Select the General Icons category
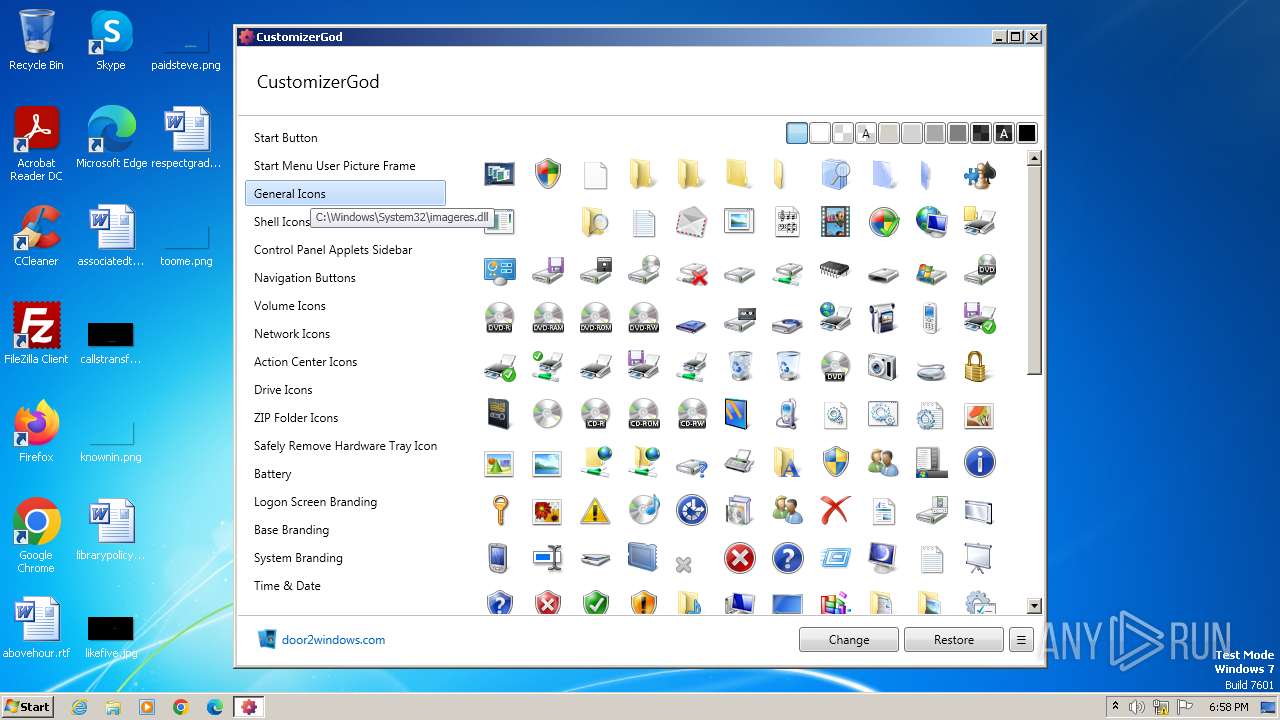The height and width of the screenshot is (720, 1280). point(345,194)
